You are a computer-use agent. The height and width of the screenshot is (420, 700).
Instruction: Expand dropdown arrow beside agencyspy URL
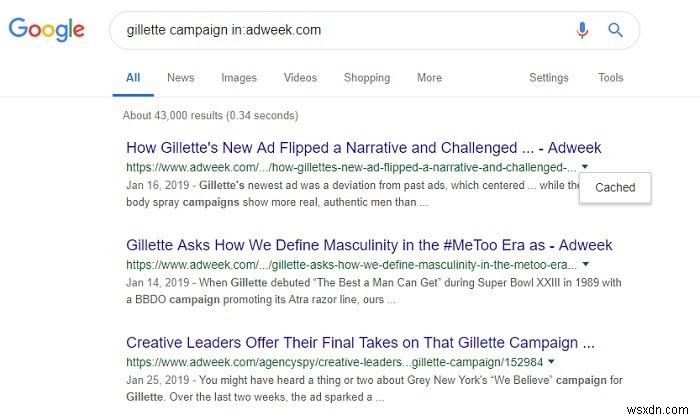pyautogui.click(x=551, y=361)
